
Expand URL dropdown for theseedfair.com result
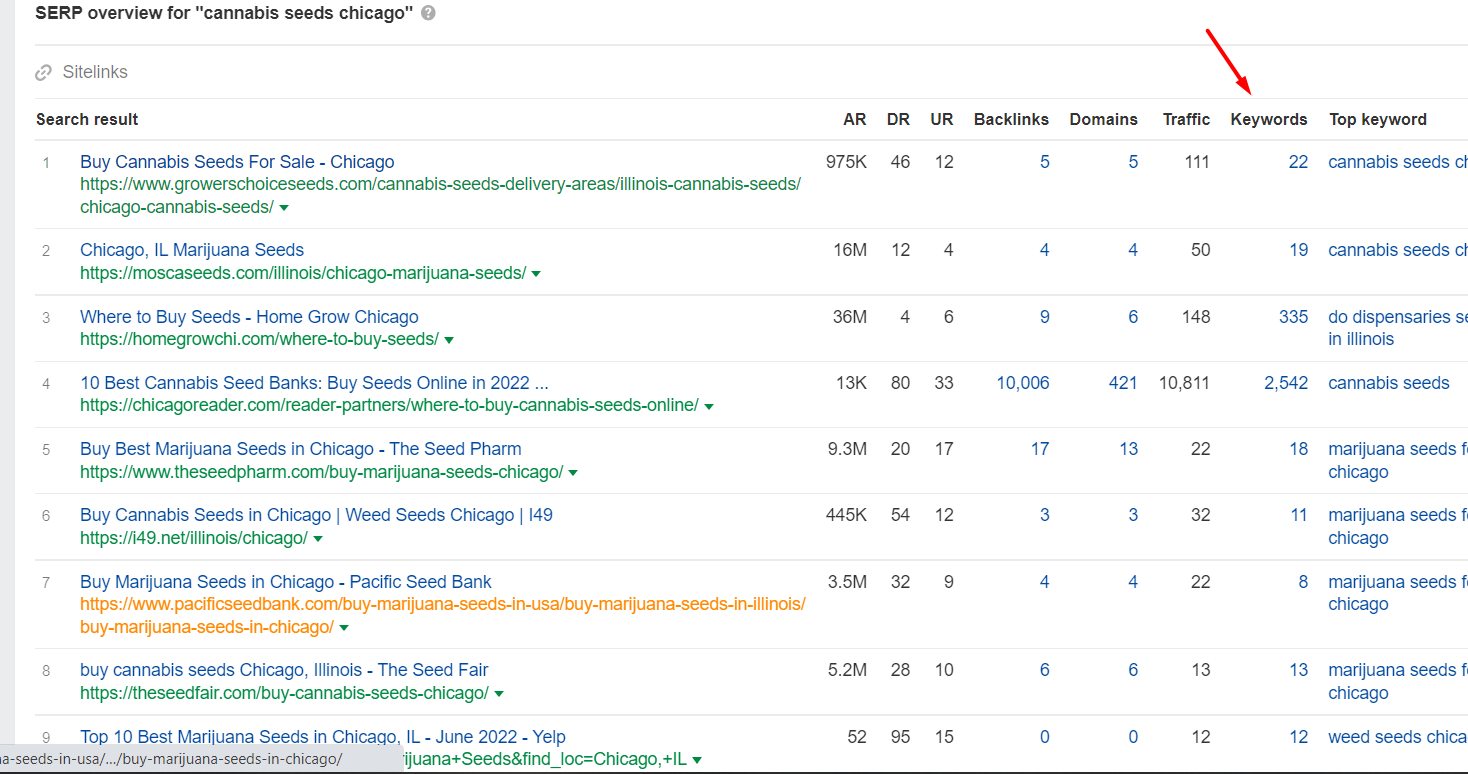(499, 694)
